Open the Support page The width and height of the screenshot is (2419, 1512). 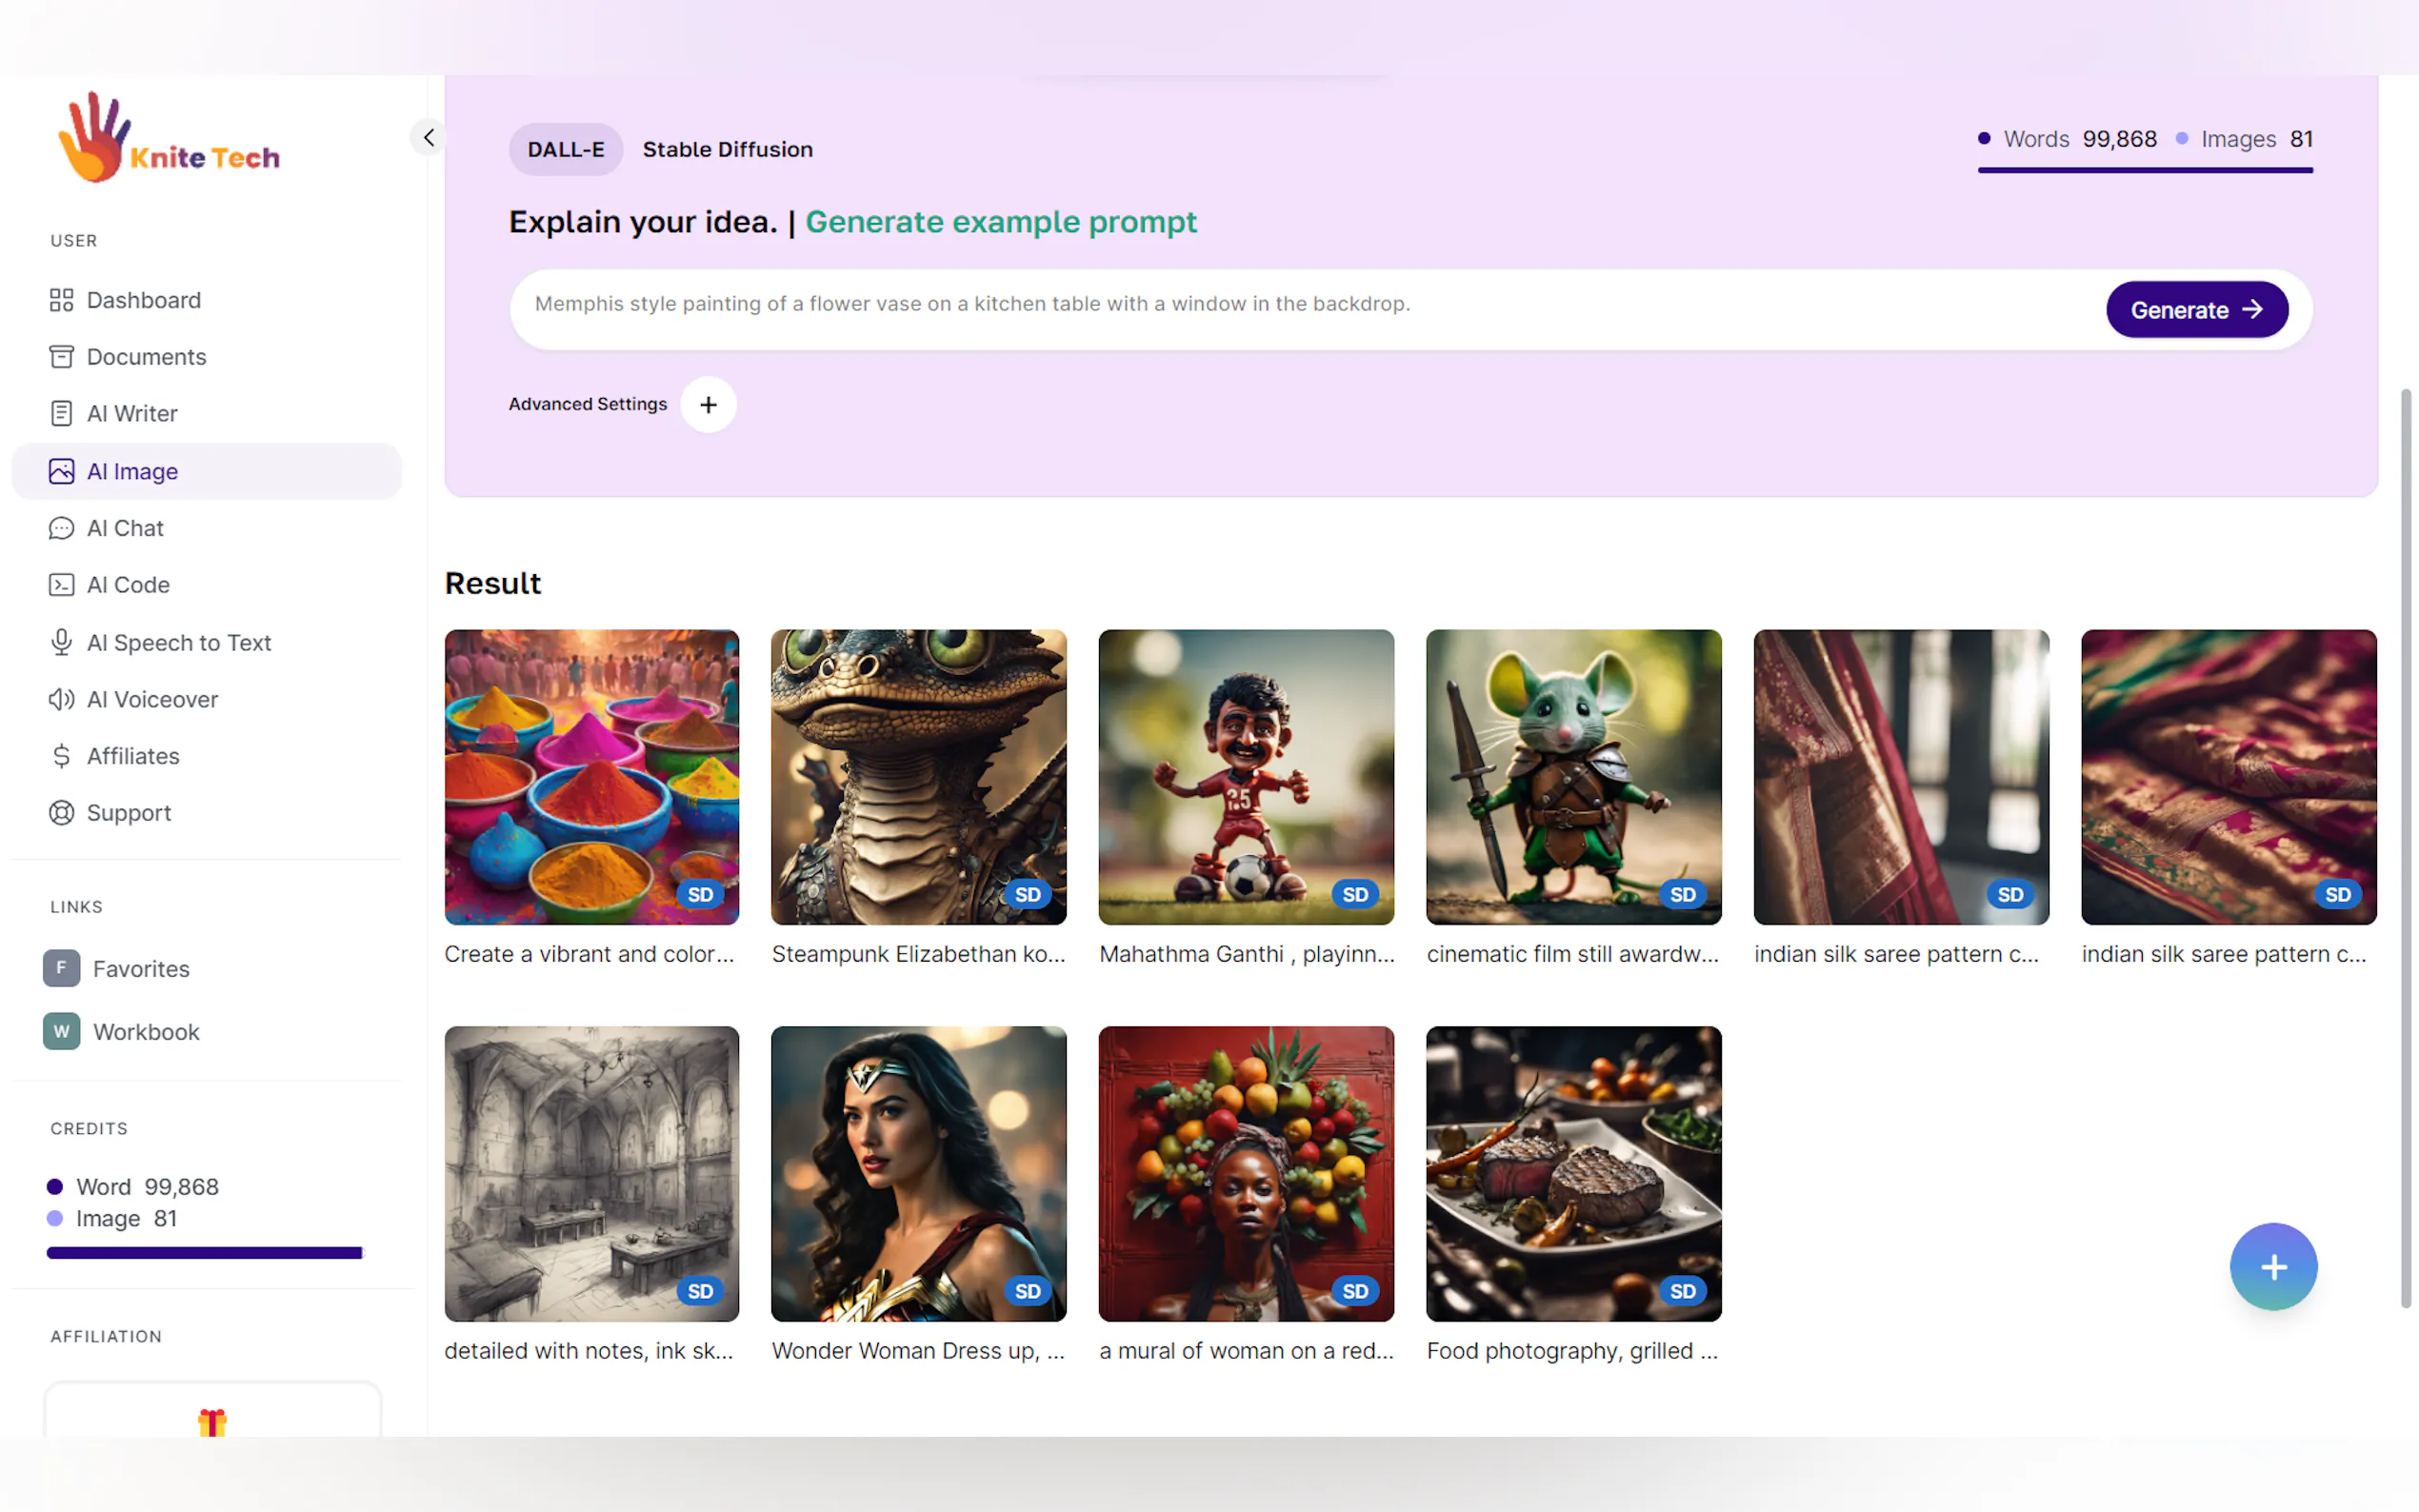128,813
